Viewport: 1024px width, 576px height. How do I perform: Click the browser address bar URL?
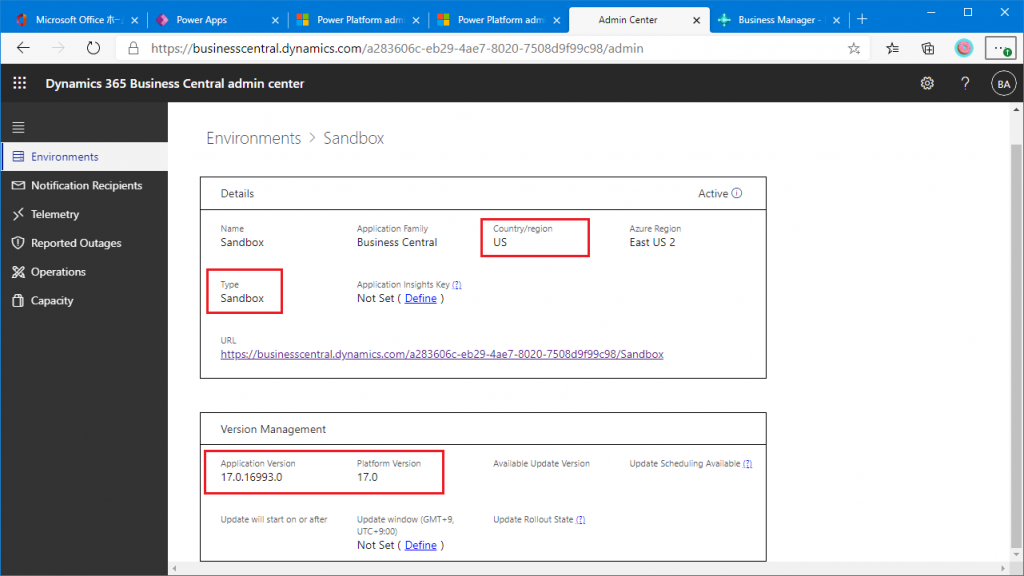pos(397,48)
